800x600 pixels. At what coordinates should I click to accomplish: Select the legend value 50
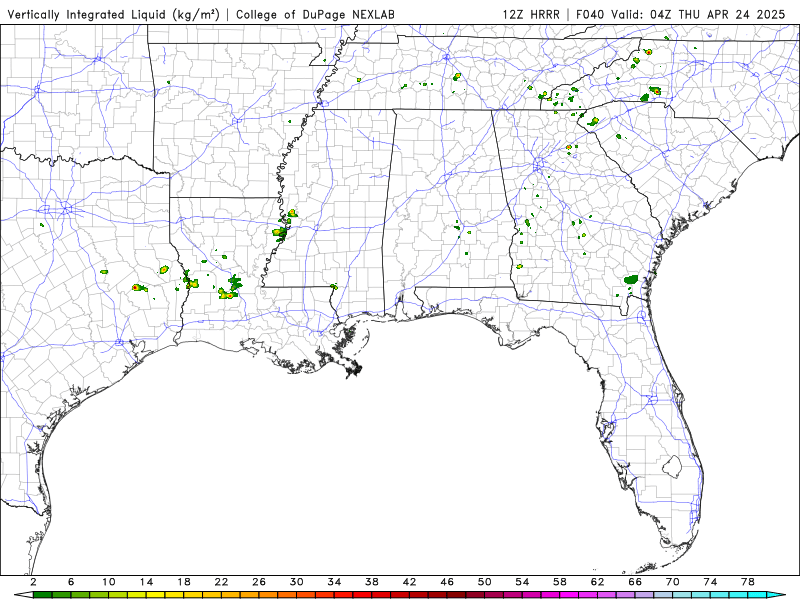pos(485,582)
